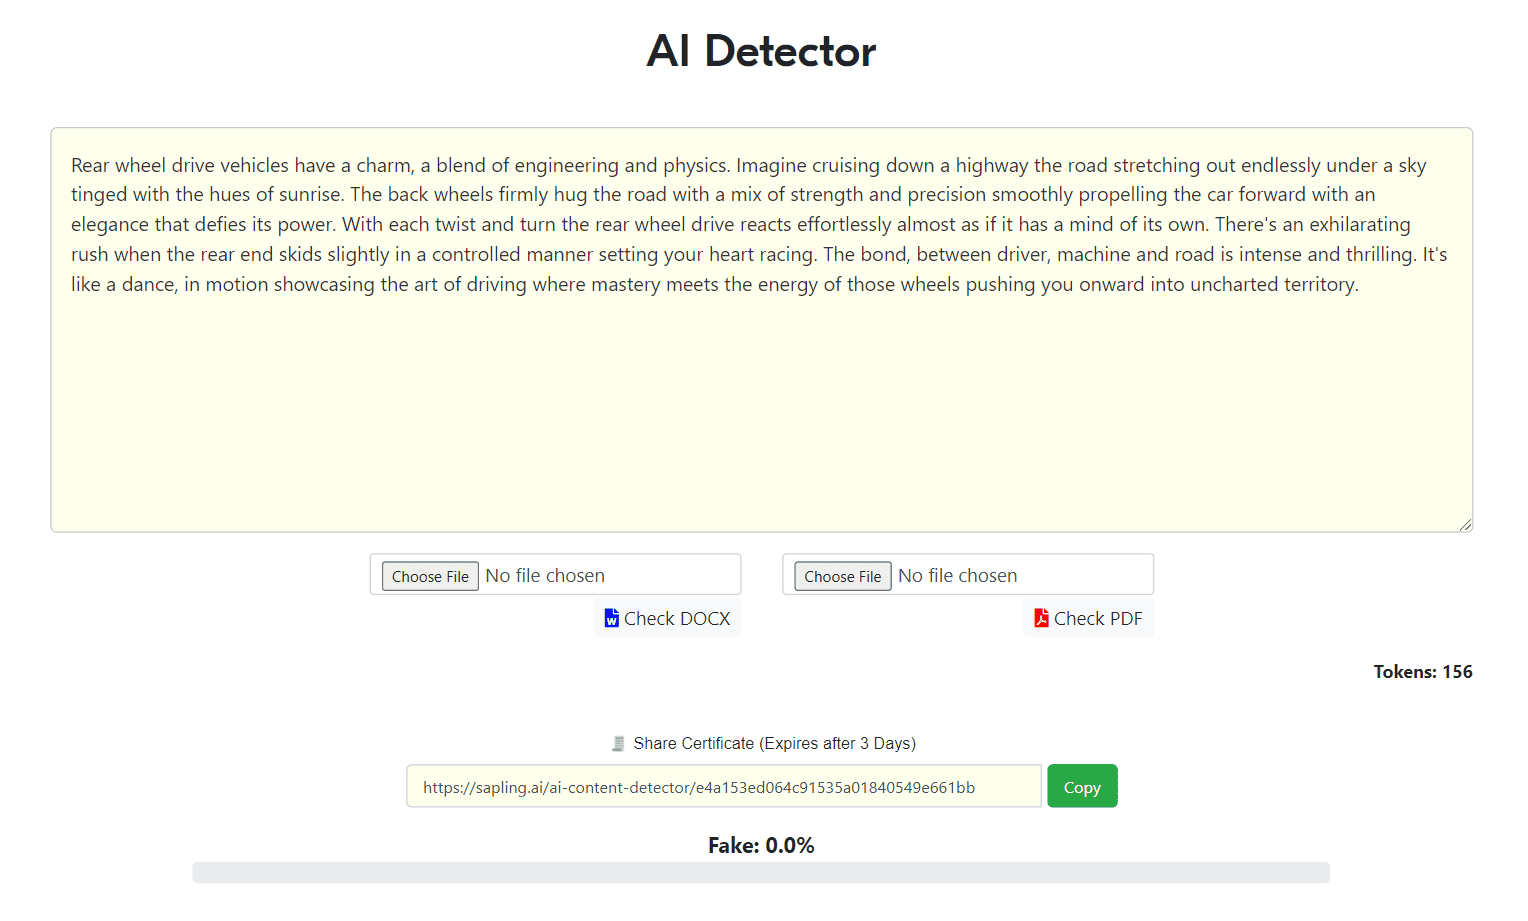
Task: Click the Share Certificate expiry label
Action: [775, 744]
